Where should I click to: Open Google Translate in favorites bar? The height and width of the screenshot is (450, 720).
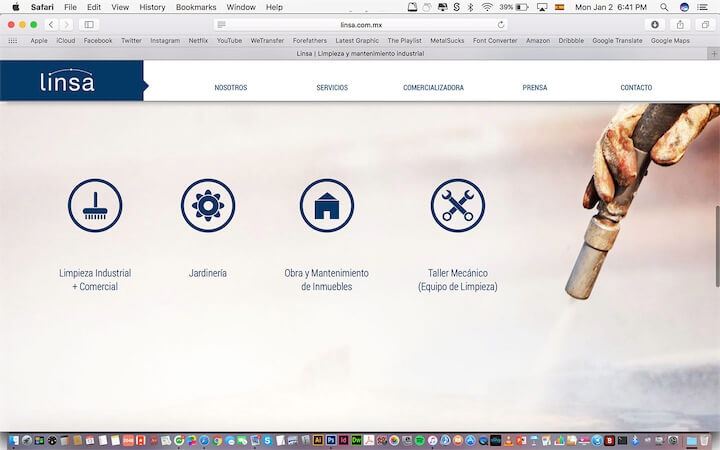coord(616,41)
